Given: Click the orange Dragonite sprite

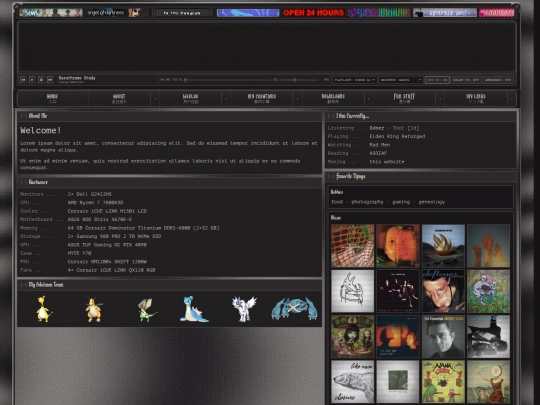Looking at the screenshot, I should click(94, 310).
